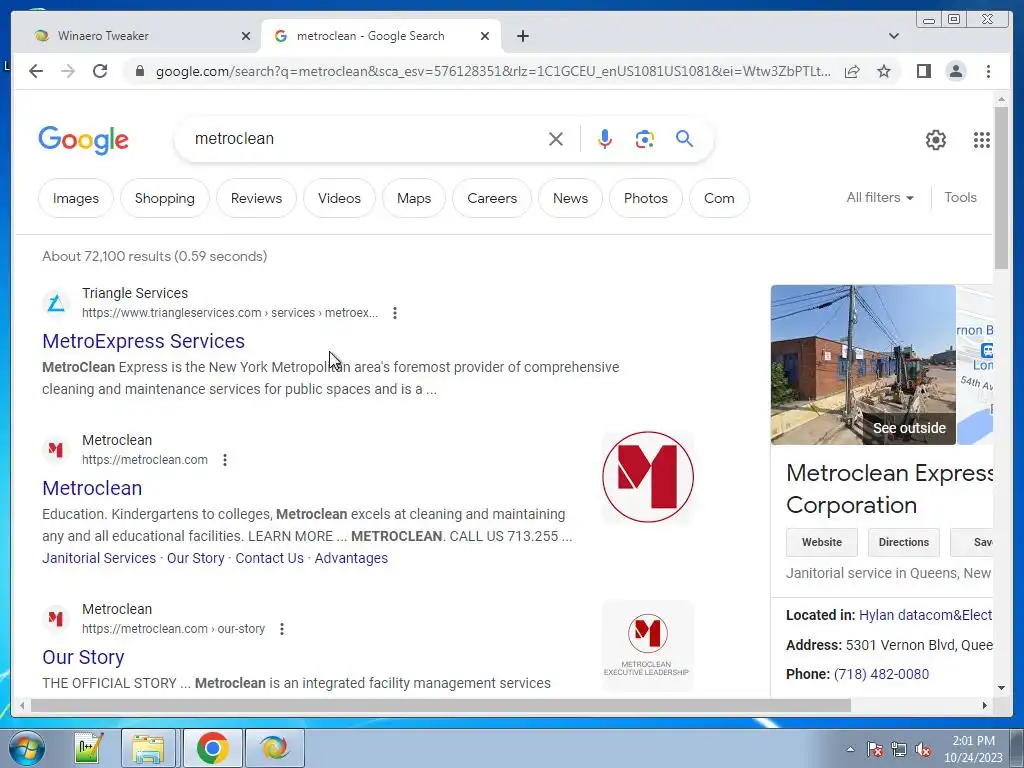
Task: Open the browser side panel
Action: pos(923,71)
